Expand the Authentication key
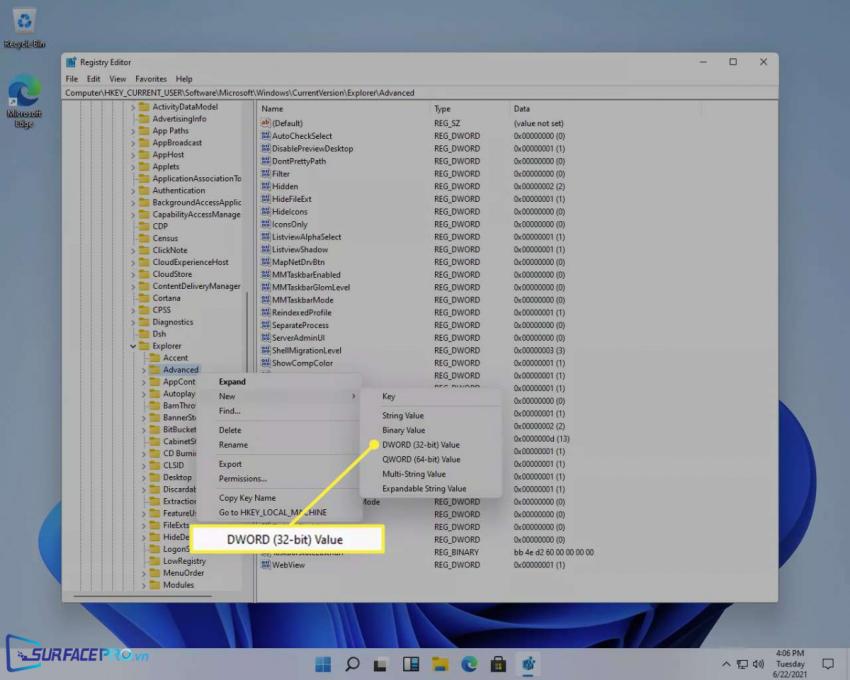Screen dimensions: 850x680 (x=133, y=191)
